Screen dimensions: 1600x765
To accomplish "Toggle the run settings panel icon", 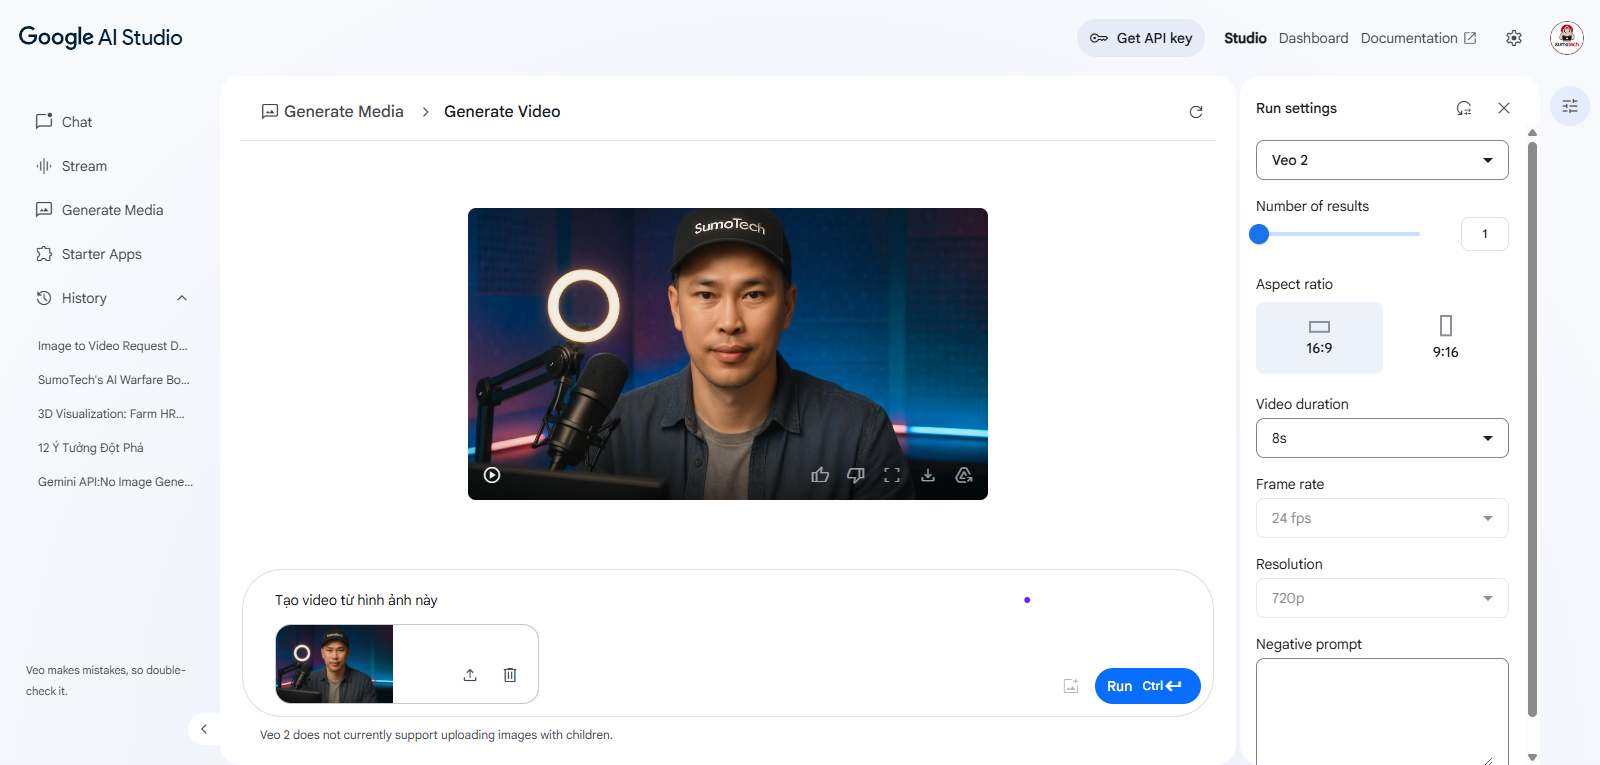I will coord(1570,106).
